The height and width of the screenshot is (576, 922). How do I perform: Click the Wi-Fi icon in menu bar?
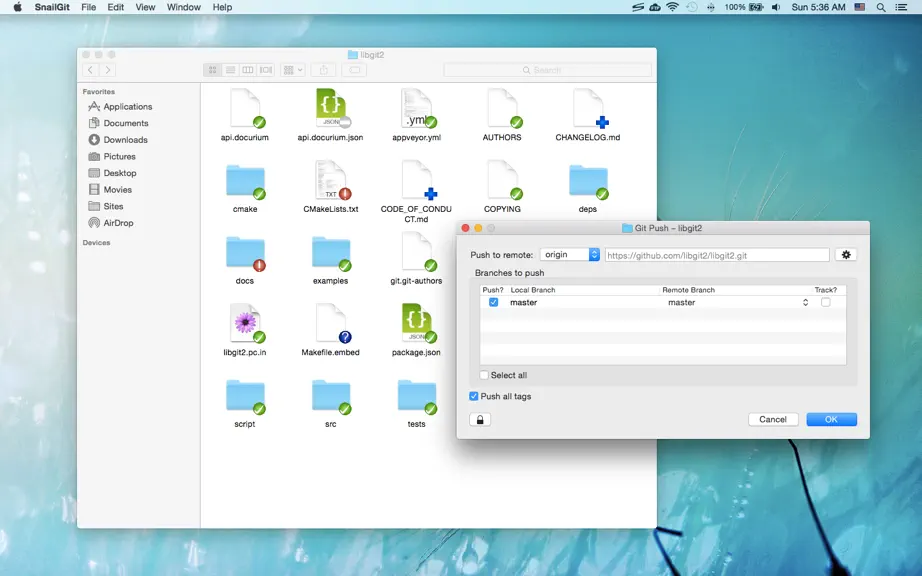coord(673,7)
